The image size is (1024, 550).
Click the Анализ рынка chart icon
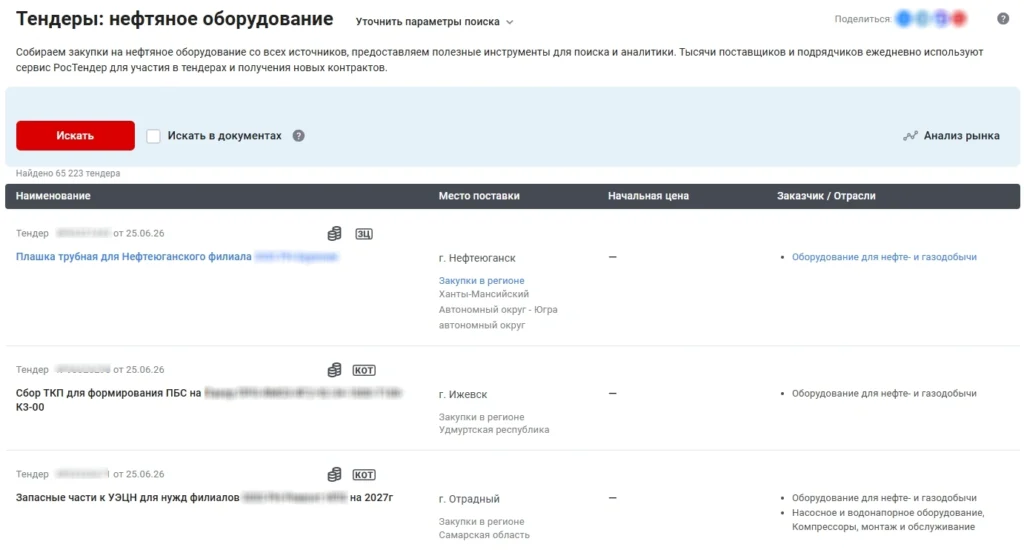910,136
